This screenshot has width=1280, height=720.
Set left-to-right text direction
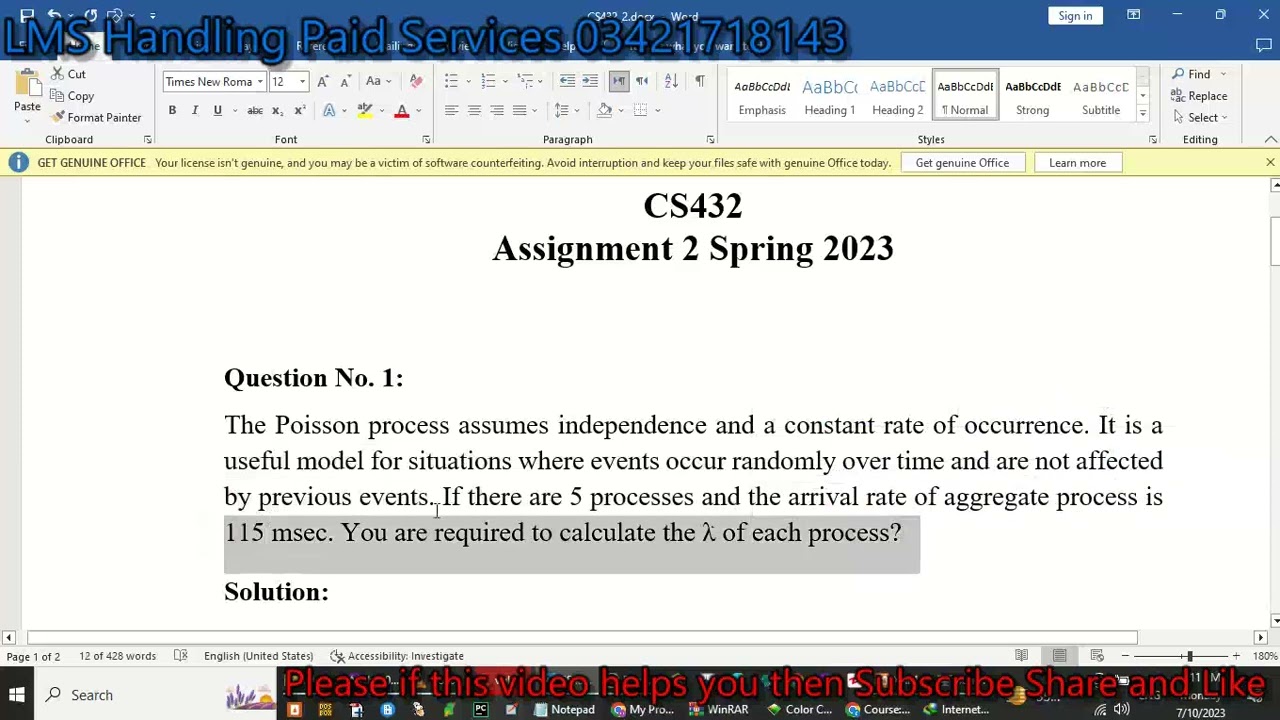(619, 81)
